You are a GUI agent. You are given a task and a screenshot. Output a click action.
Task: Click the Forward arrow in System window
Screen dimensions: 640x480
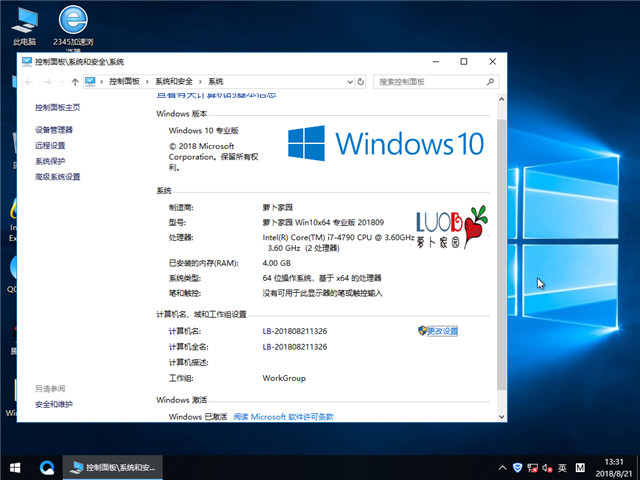pyautogui.click(x=47, y=82)
